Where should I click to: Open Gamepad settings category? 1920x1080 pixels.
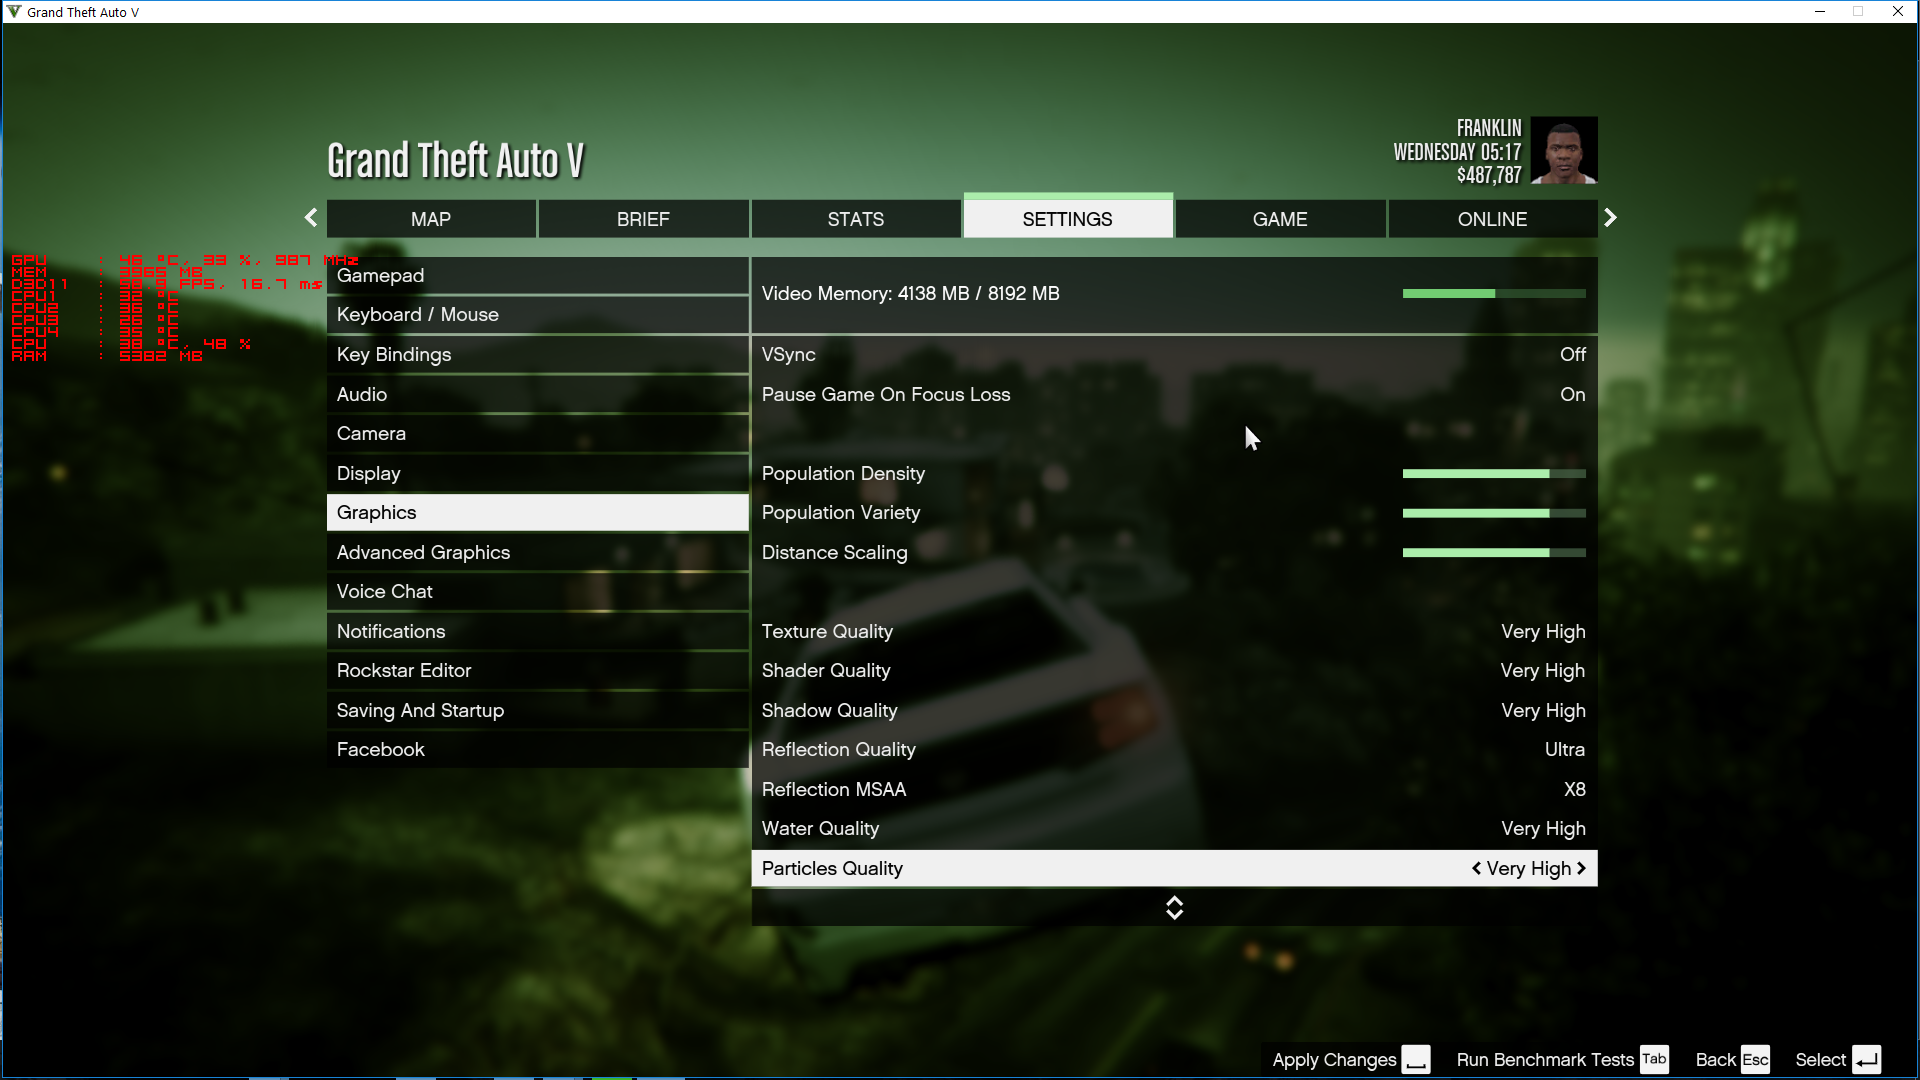pyautogui.click(x=538, y=276)
